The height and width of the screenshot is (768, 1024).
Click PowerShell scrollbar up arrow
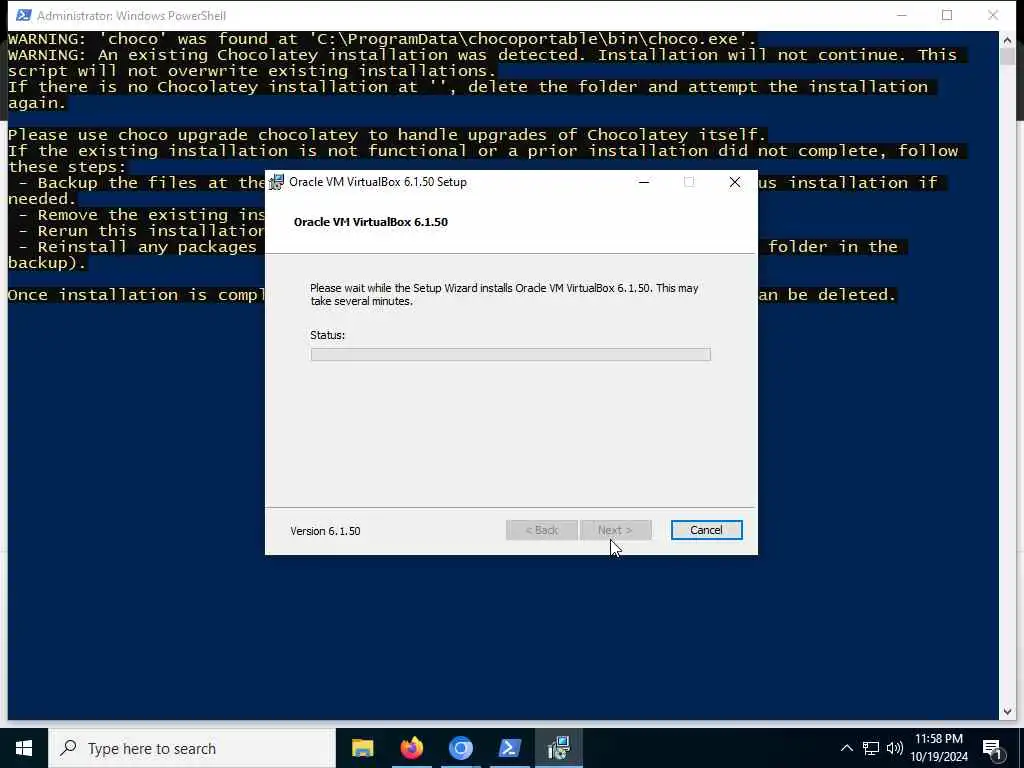1006,40
